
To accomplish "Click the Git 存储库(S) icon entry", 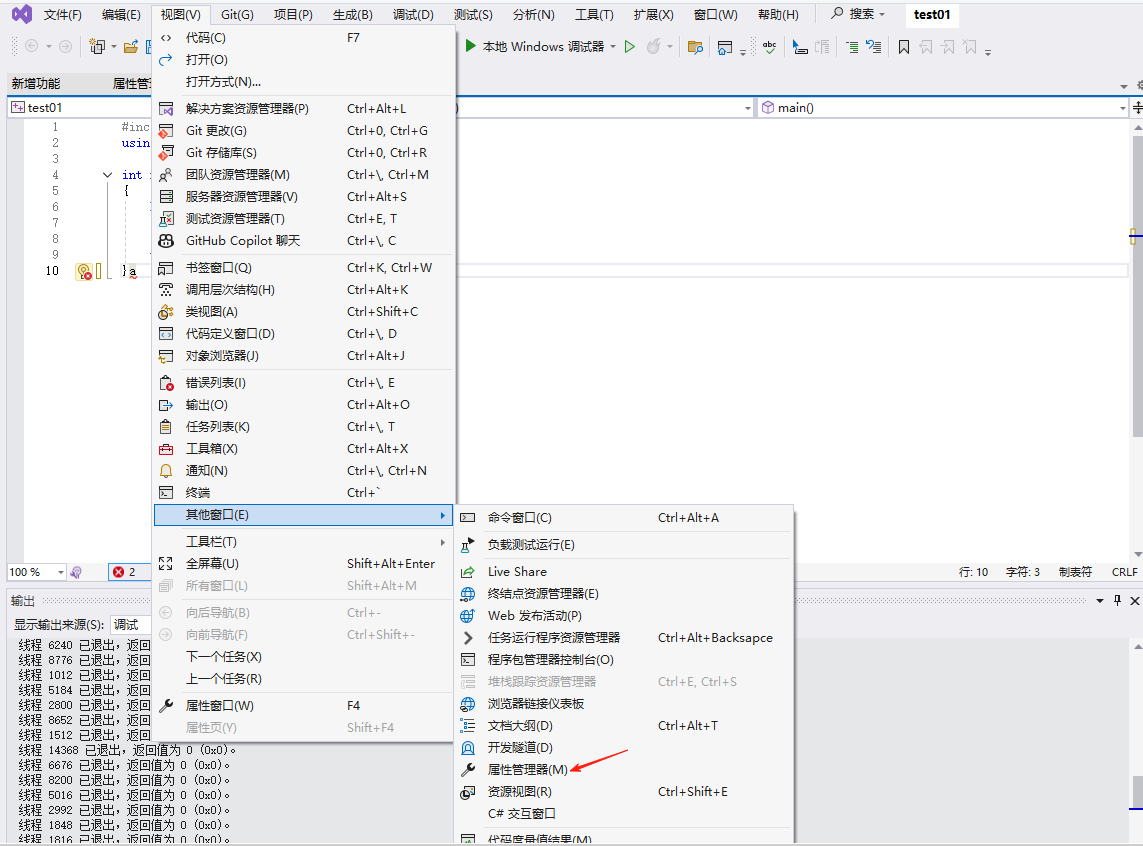I will click(303, 152).
